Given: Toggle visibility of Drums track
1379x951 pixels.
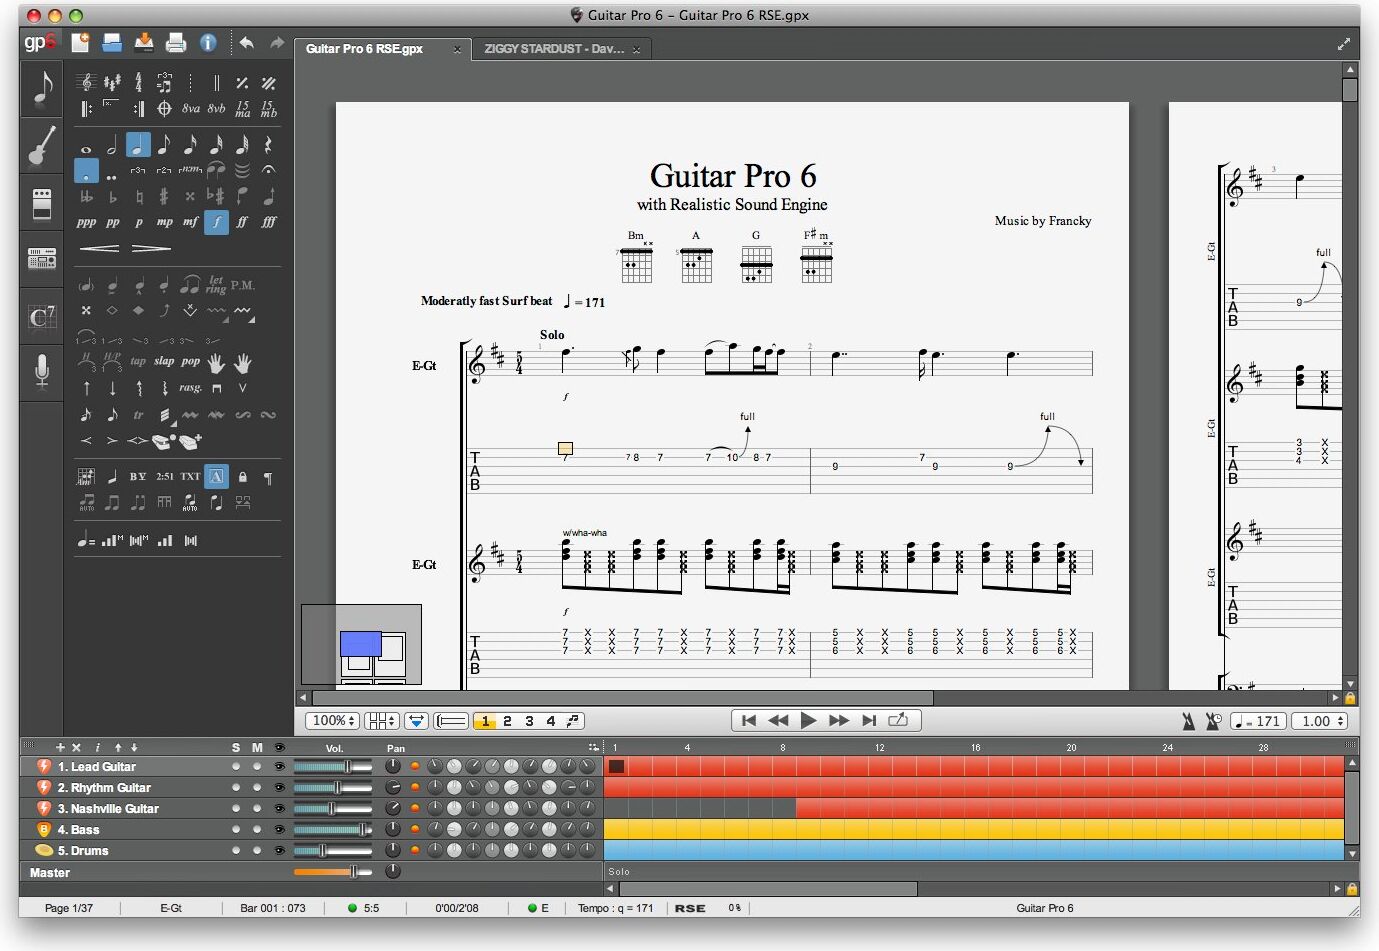Looking at the screenshot, I should click(x=279, y=851).
